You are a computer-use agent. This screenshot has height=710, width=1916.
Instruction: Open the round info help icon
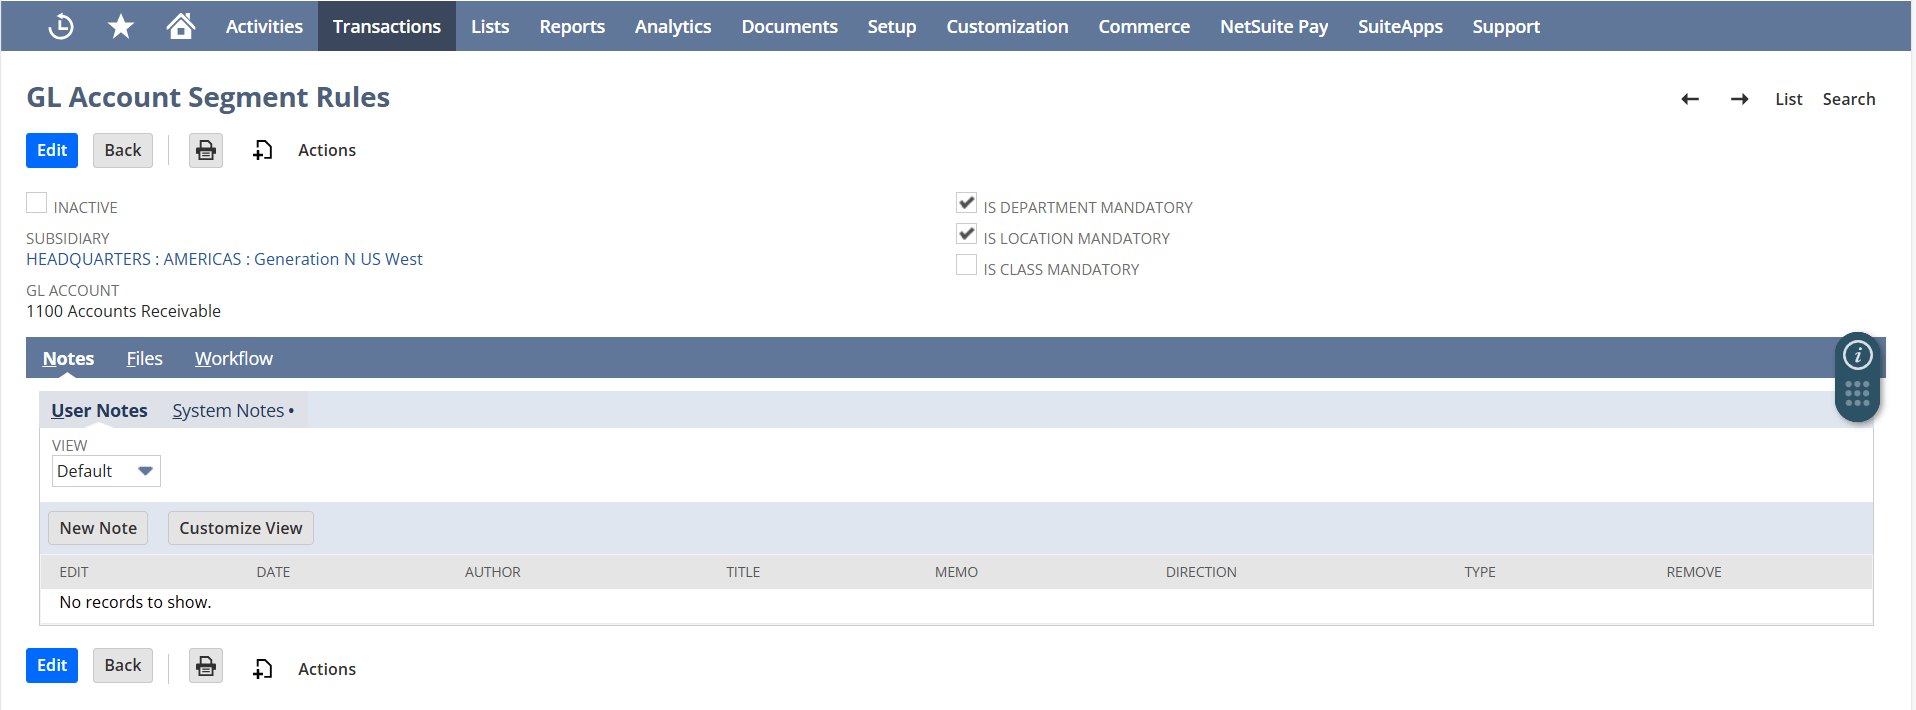tap(1857, 355)
